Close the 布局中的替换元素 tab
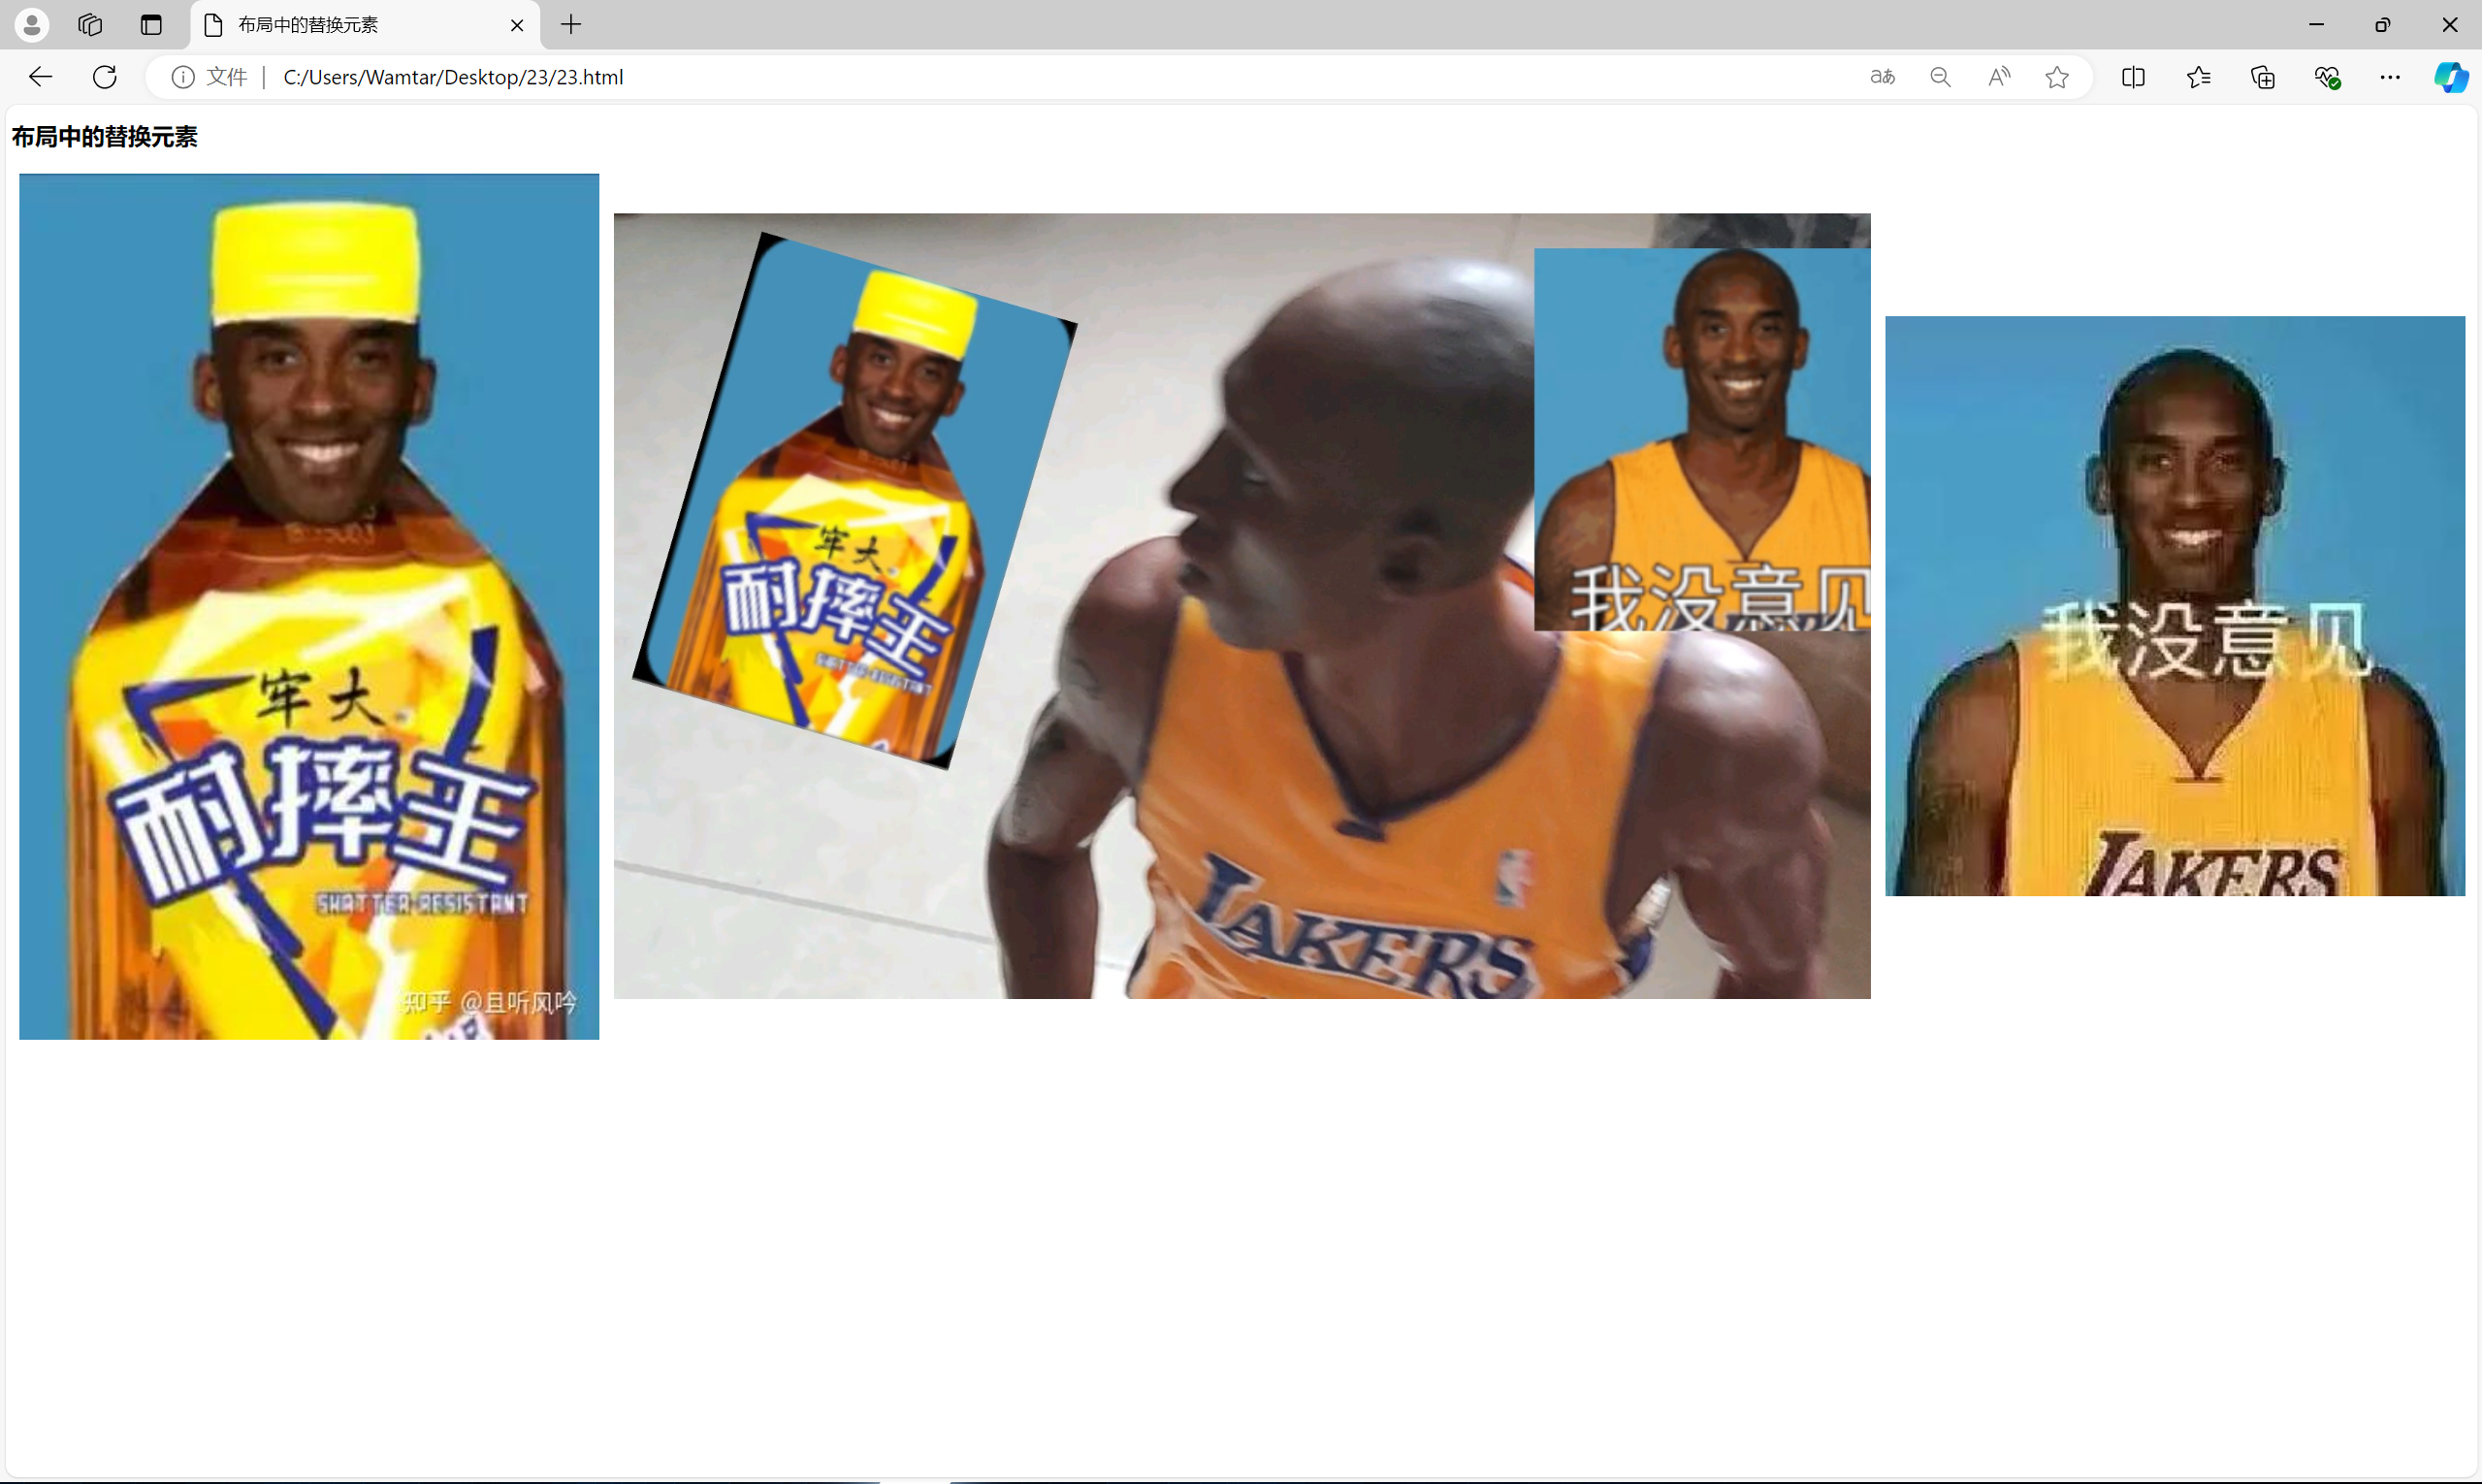 pos(517,25)
